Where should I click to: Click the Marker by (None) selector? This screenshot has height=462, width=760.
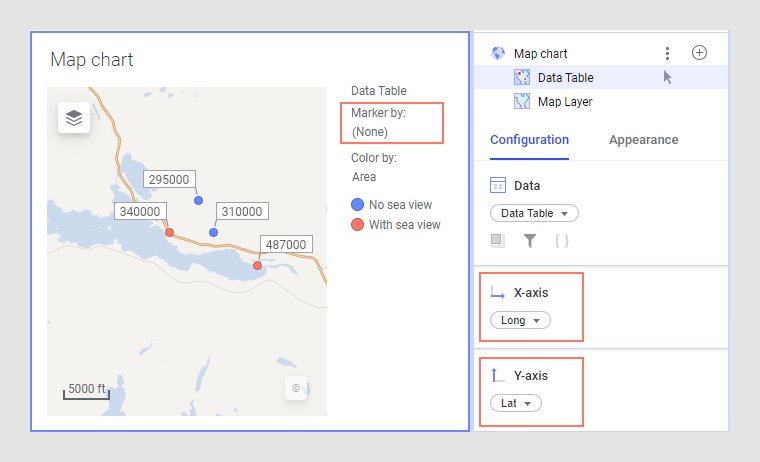[369, 131]
